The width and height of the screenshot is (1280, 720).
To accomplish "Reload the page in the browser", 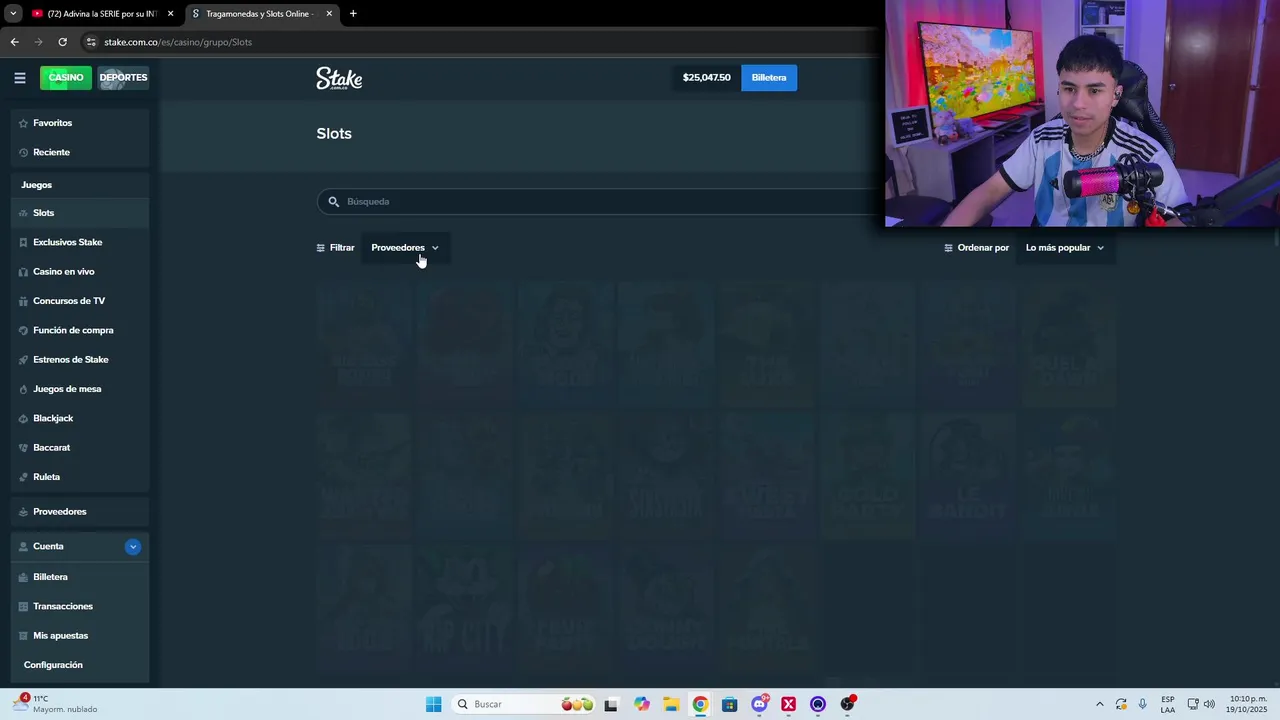I will [x=62, y=42].
